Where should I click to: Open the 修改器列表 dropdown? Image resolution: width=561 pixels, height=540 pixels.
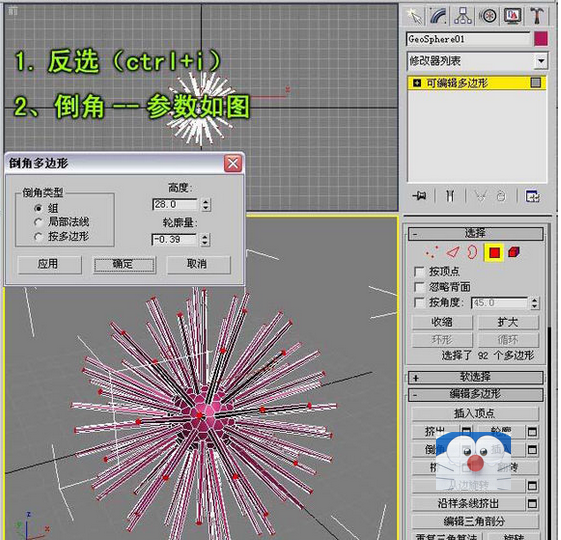click(541, 61)
